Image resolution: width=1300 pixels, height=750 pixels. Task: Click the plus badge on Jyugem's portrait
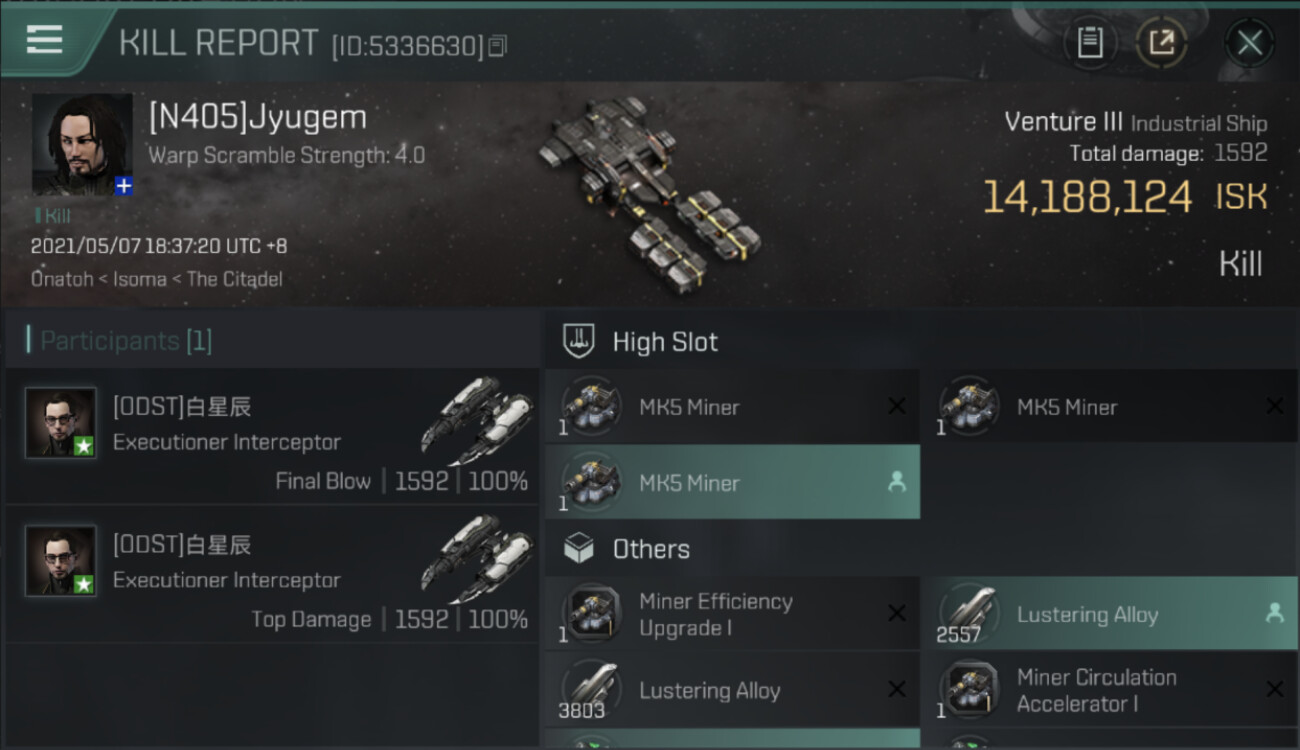click(x=123, y=186)
